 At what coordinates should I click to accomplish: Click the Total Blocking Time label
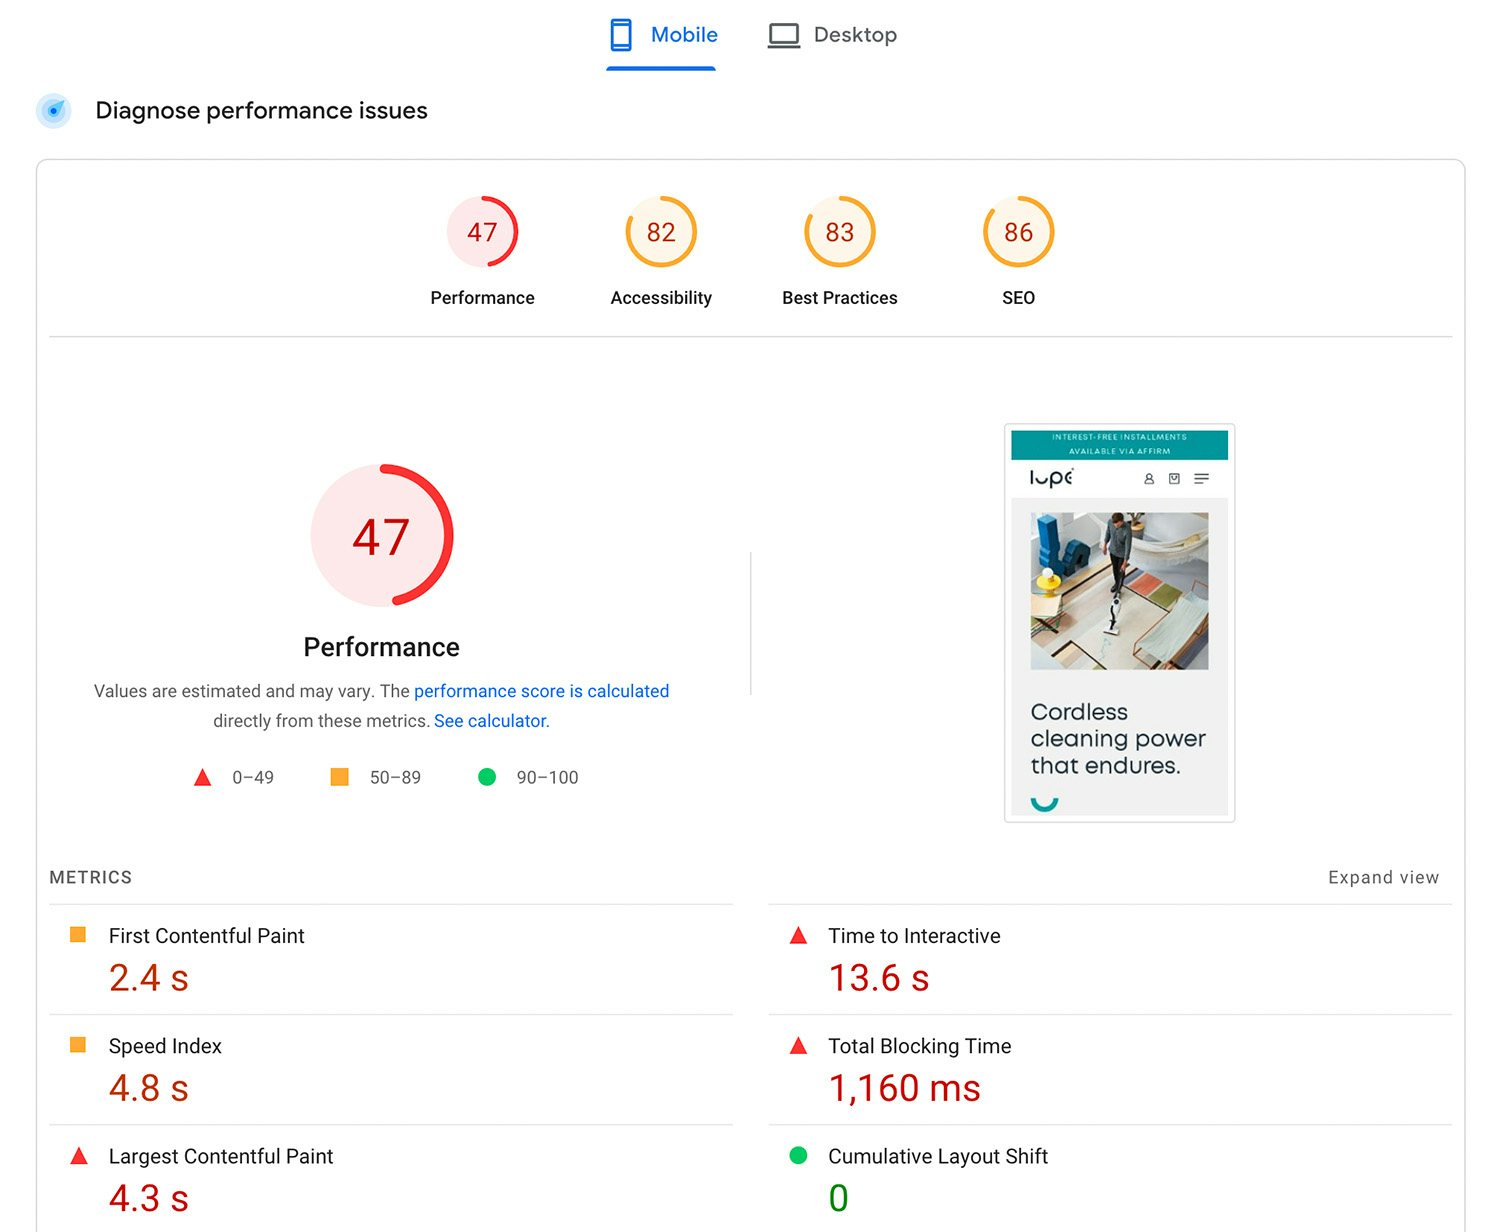point(920,1046)
